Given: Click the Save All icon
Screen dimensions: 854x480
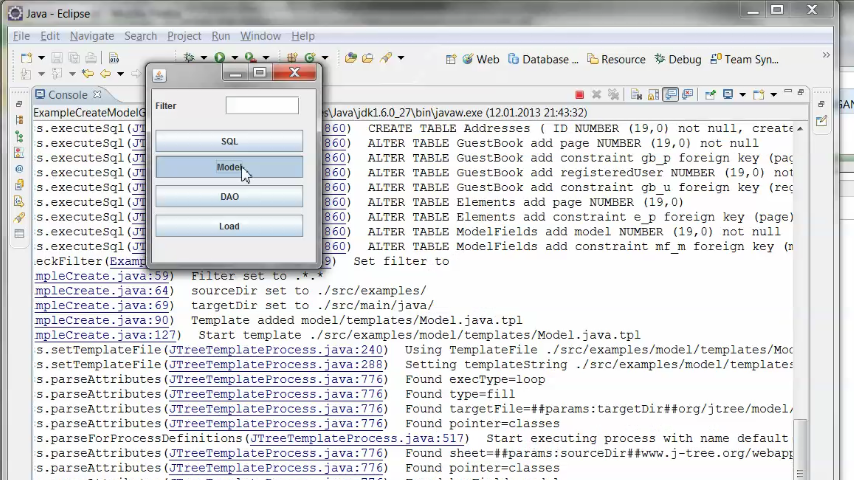Looking at the screenshot, I should click(x=74, y=58).
